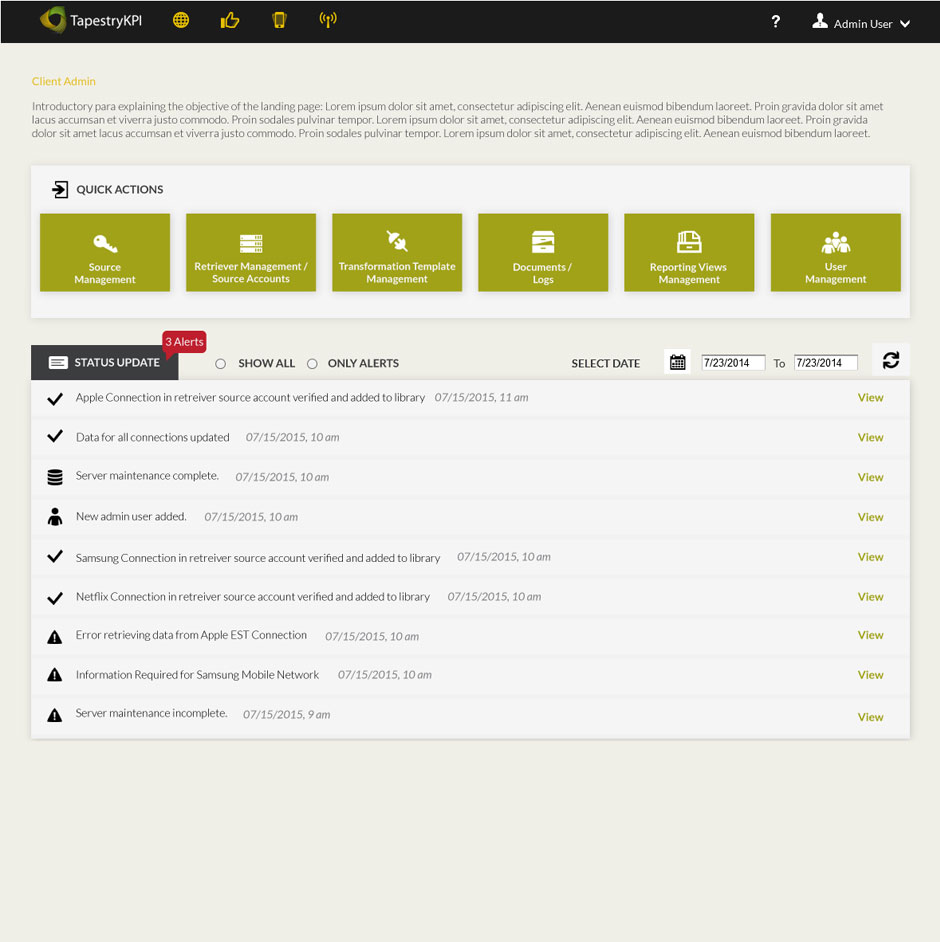Viewport: 940px width, 942px height.
Task: Expand the Admin User dropdown arrow
Action: point(905,24)
